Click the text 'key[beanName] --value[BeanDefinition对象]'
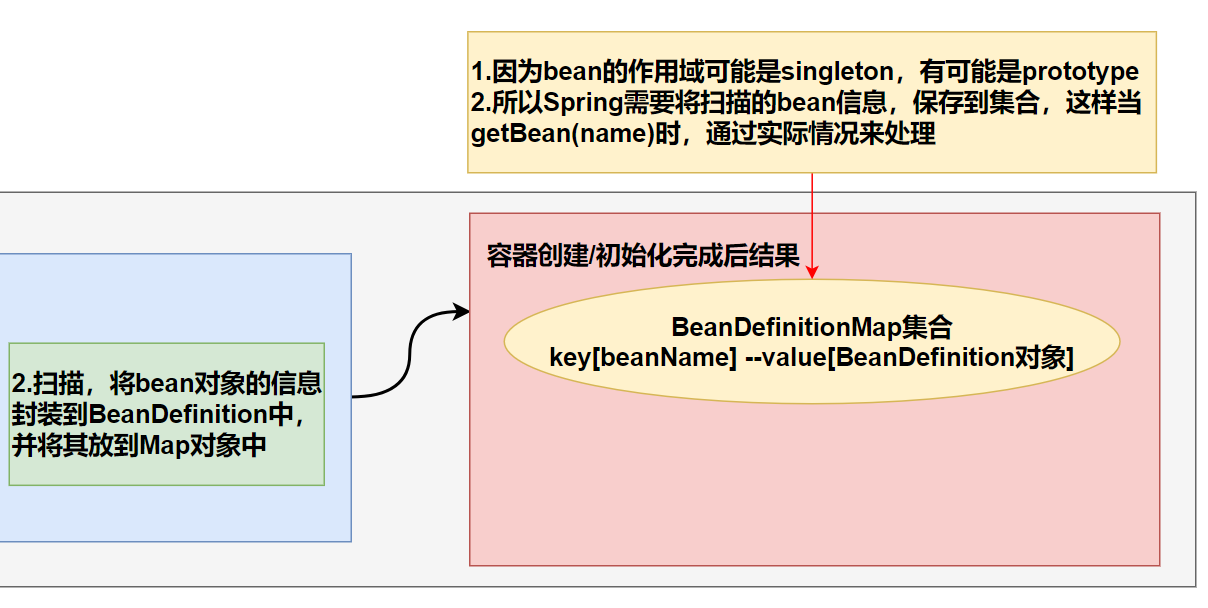The width and height of the screenshot is (1208, 608). click(811, 356)
